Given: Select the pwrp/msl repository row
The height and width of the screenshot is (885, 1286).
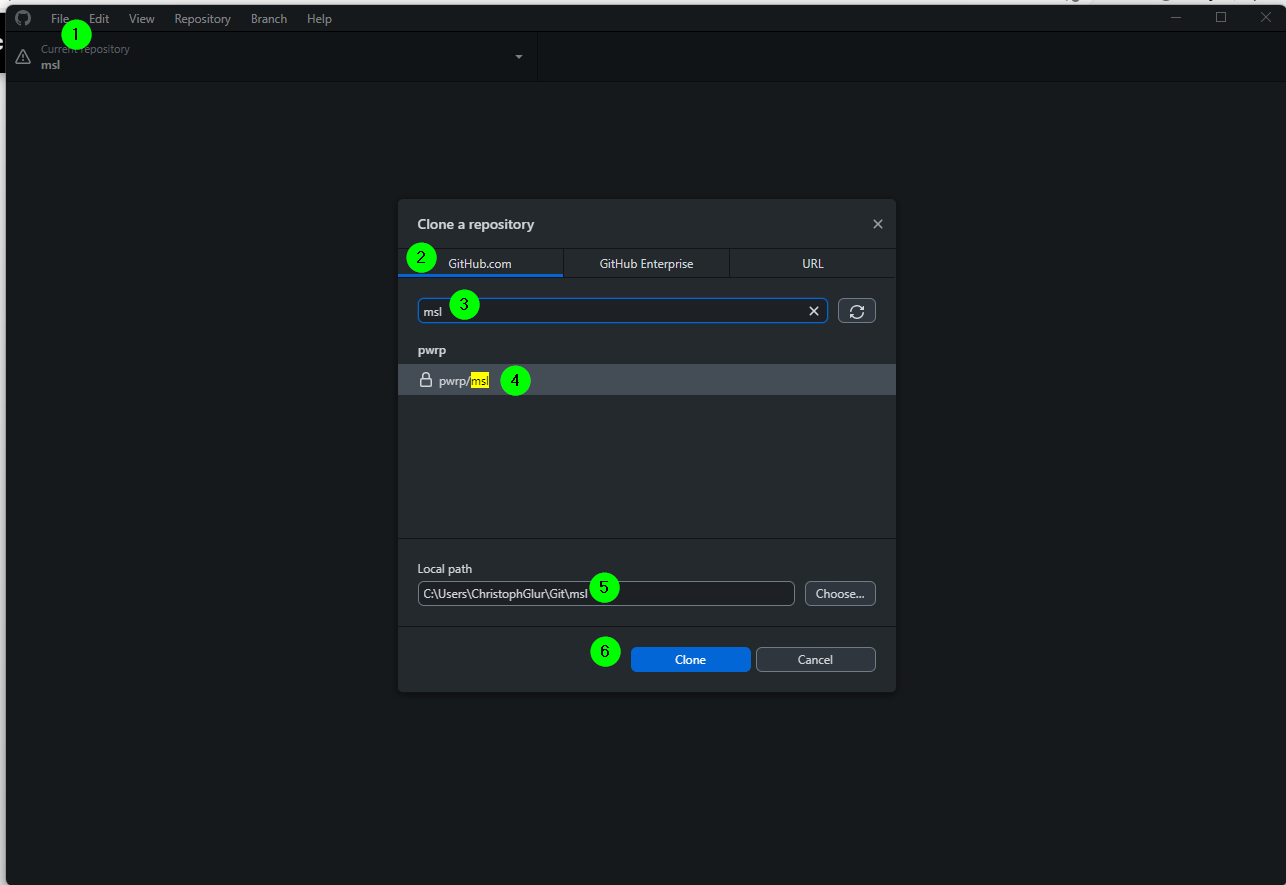Looking at the screenshot, I should 647,380.
